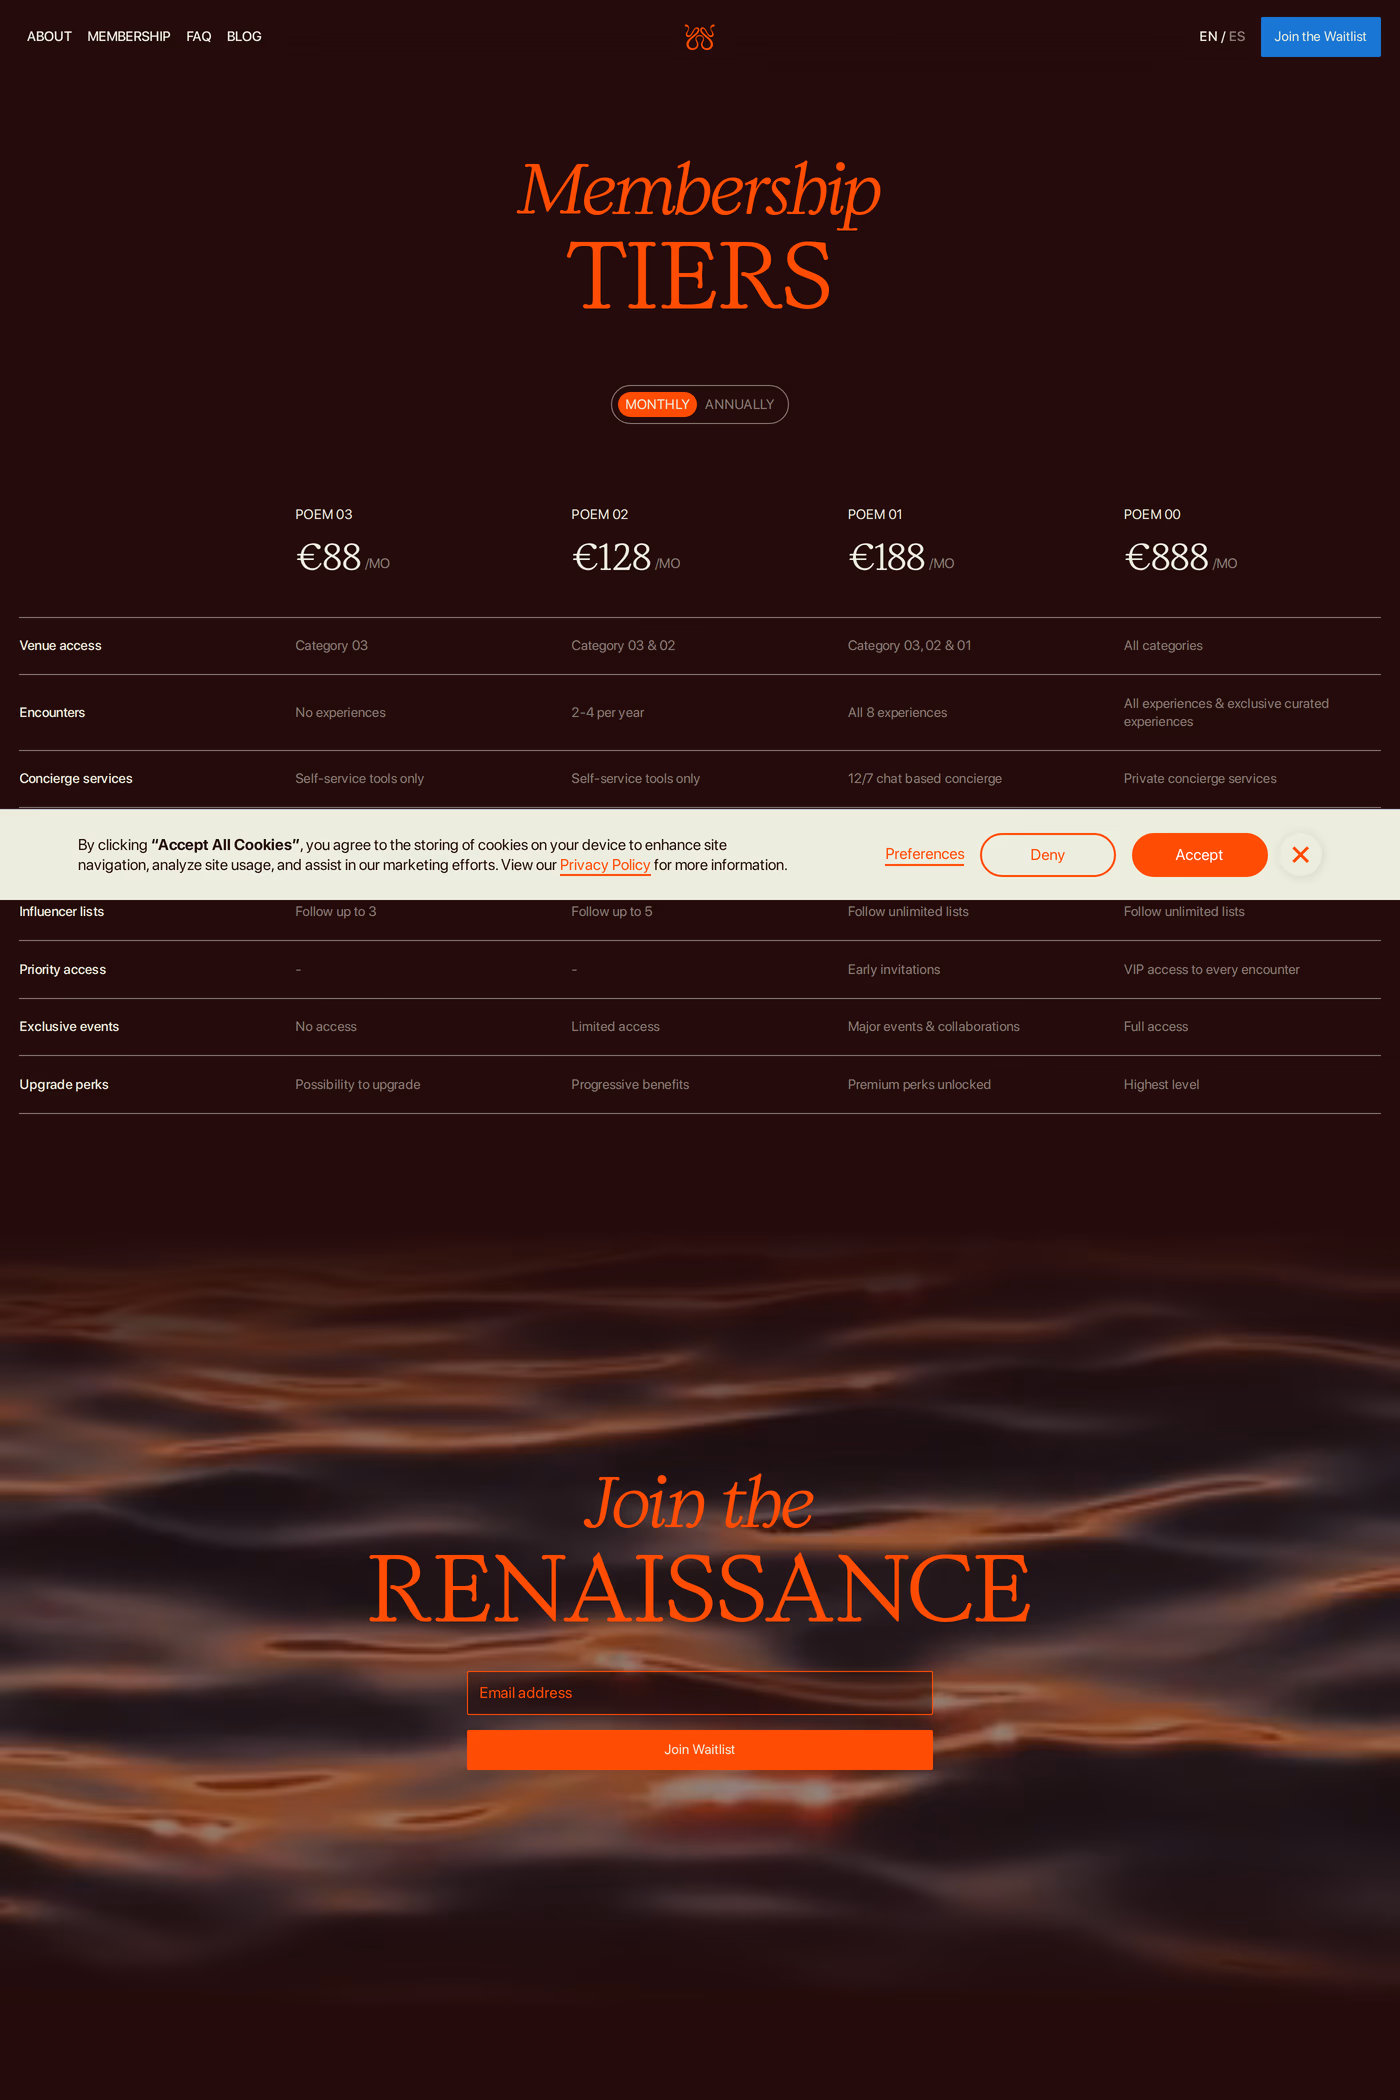Open the BLOG nav link

244,37
